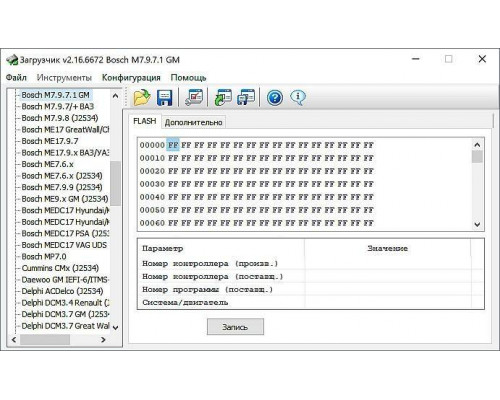Screen dimensions: 500x400
Task: Select Bosch M7.9.7.1 GM in tree
Action: tap(55, 95)
